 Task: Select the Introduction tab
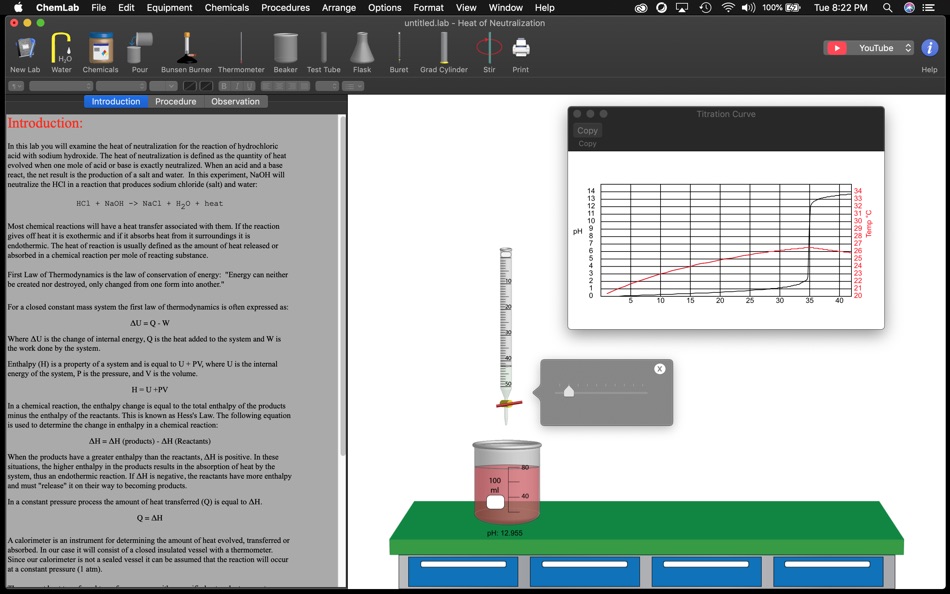point(116,101)
